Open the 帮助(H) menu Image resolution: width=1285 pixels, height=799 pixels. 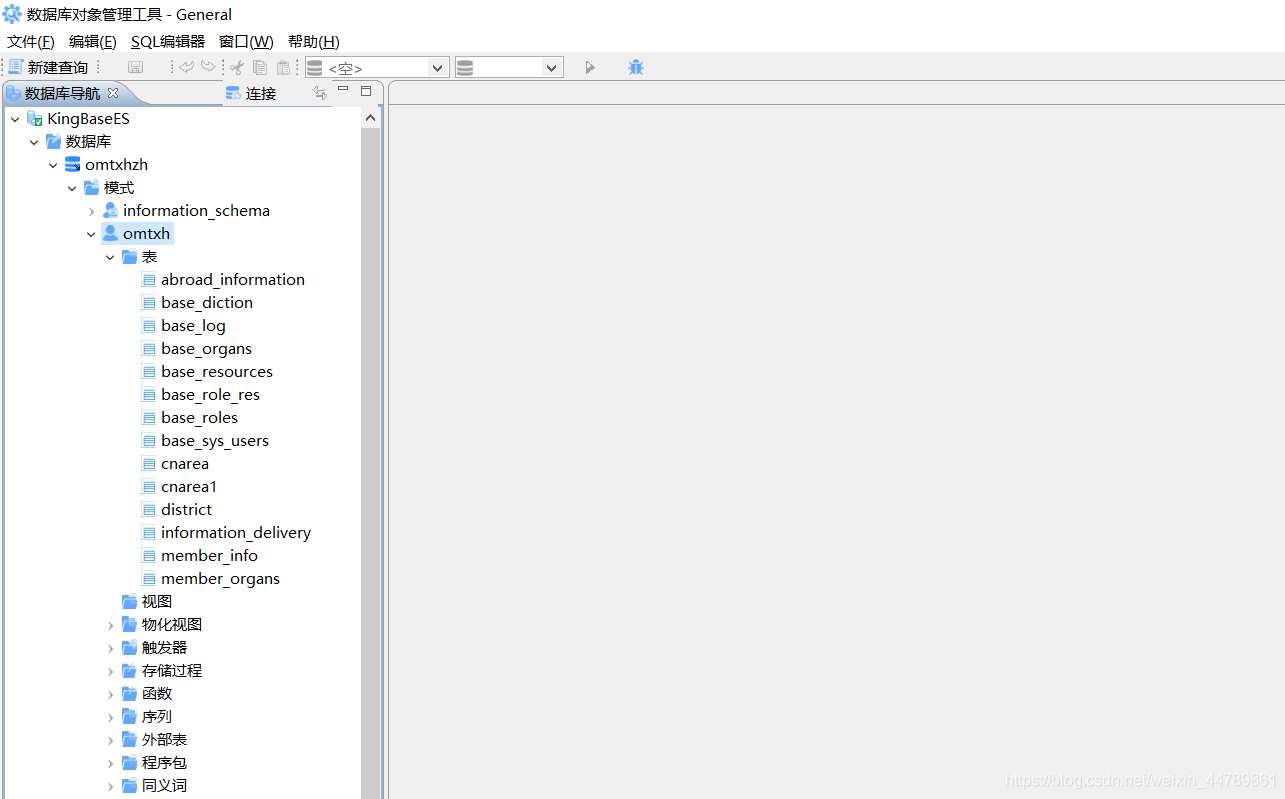click(x=314, y=41)
